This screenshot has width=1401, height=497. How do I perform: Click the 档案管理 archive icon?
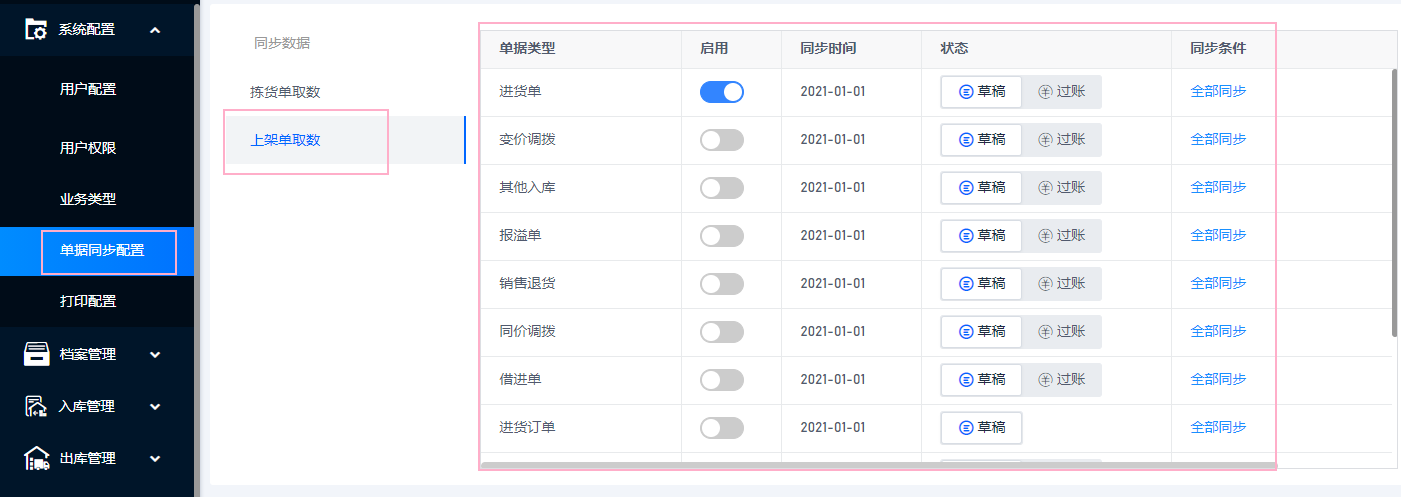click(x=37, y=354)
